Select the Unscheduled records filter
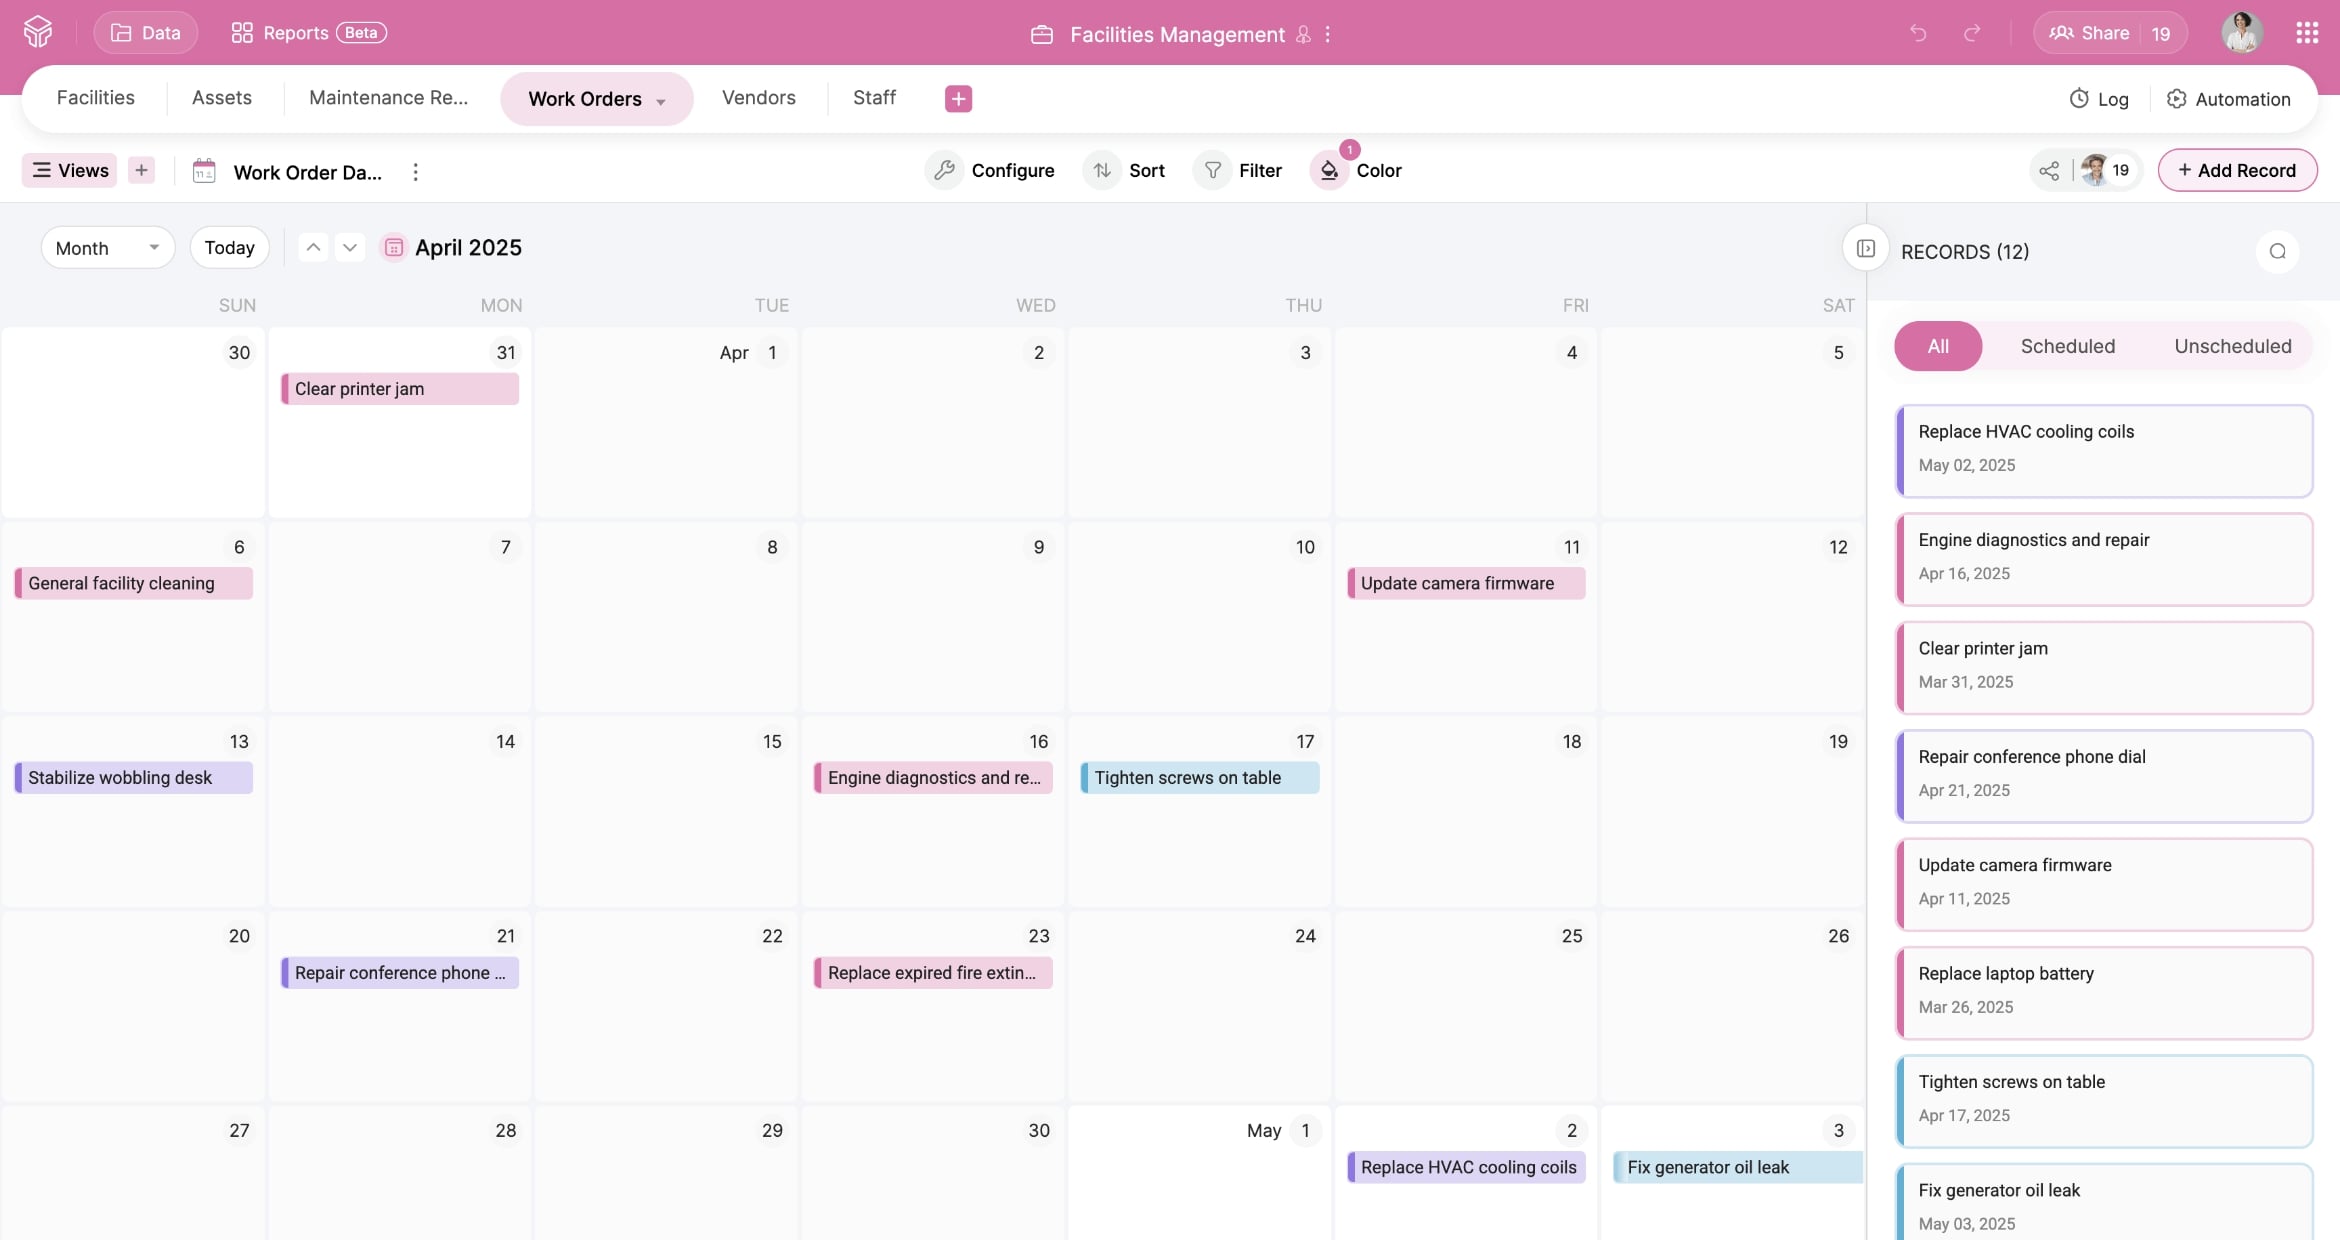This screenshot has height=1240, width=2340. click(x=2232, y=346)
